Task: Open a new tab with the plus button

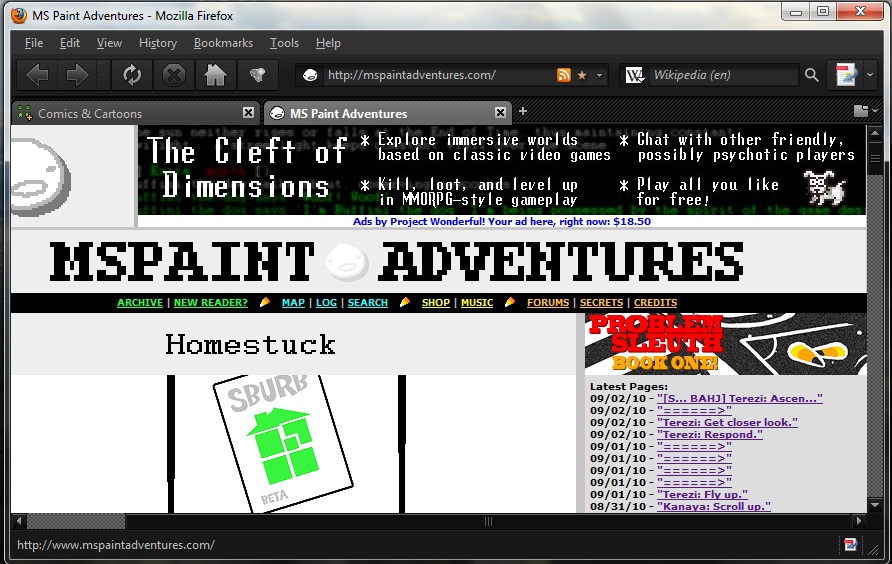Action: (522, 111)
